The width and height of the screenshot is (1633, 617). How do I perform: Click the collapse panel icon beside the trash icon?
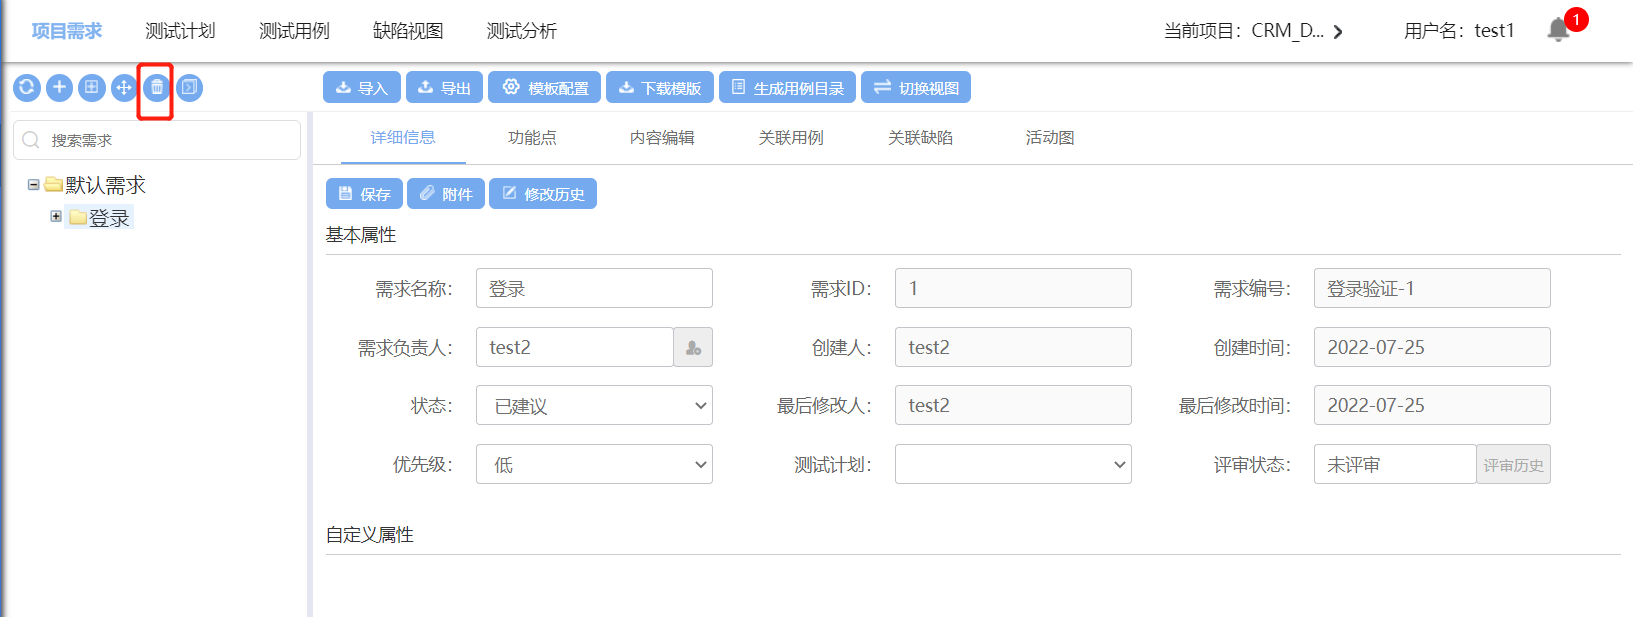[x=189, y=88]
